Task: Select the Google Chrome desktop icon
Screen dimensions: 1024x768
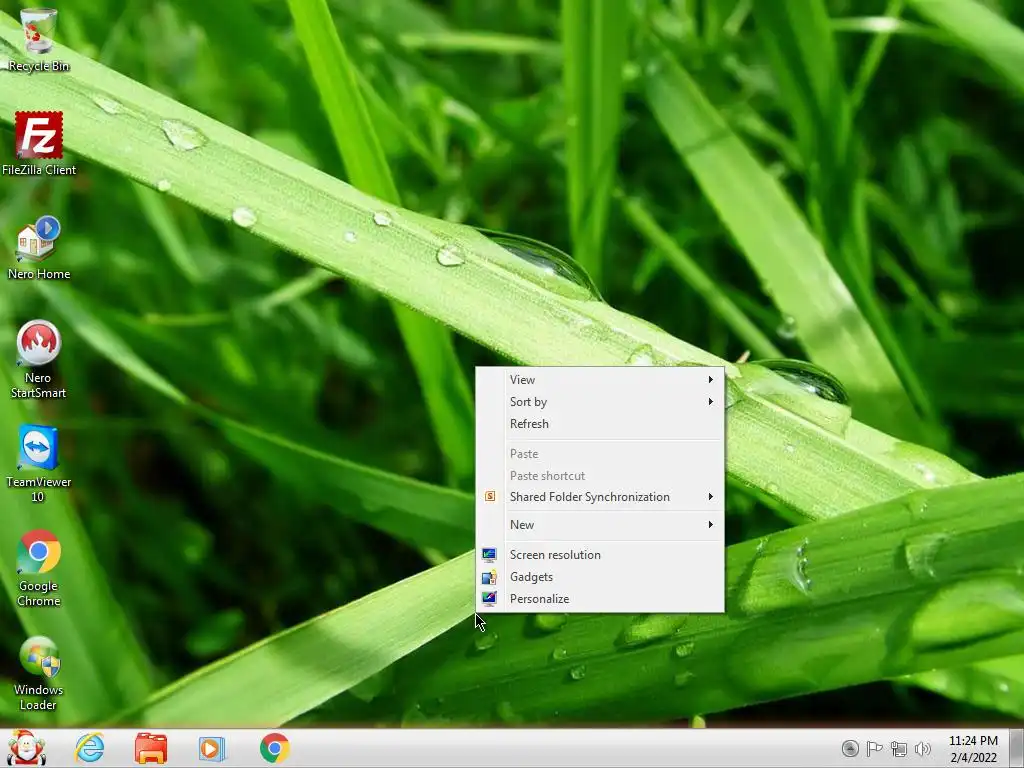Action: (x=39, y=568)
